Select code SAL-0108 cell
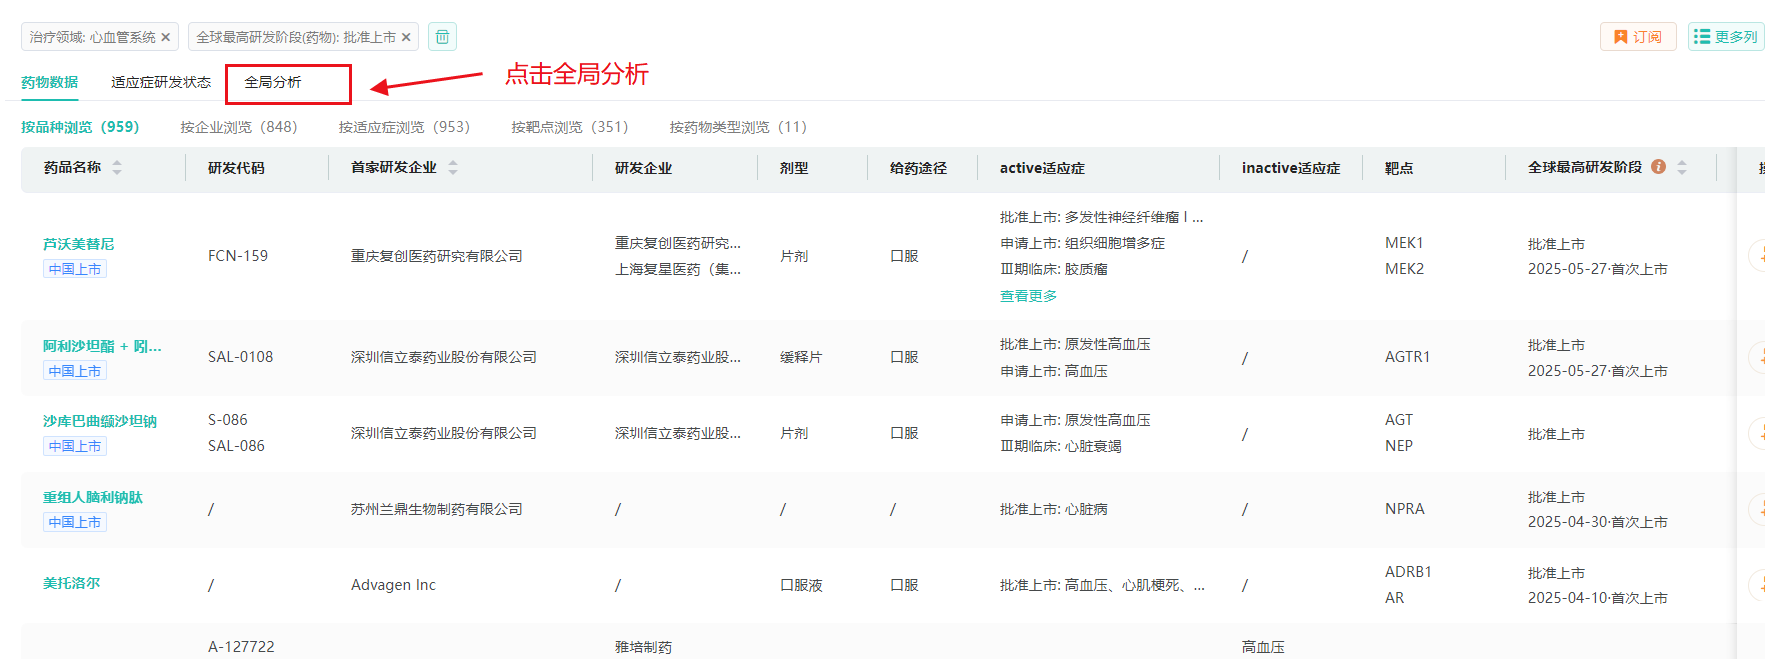Screen dimensions: 1765x659 tap(240, 357)
